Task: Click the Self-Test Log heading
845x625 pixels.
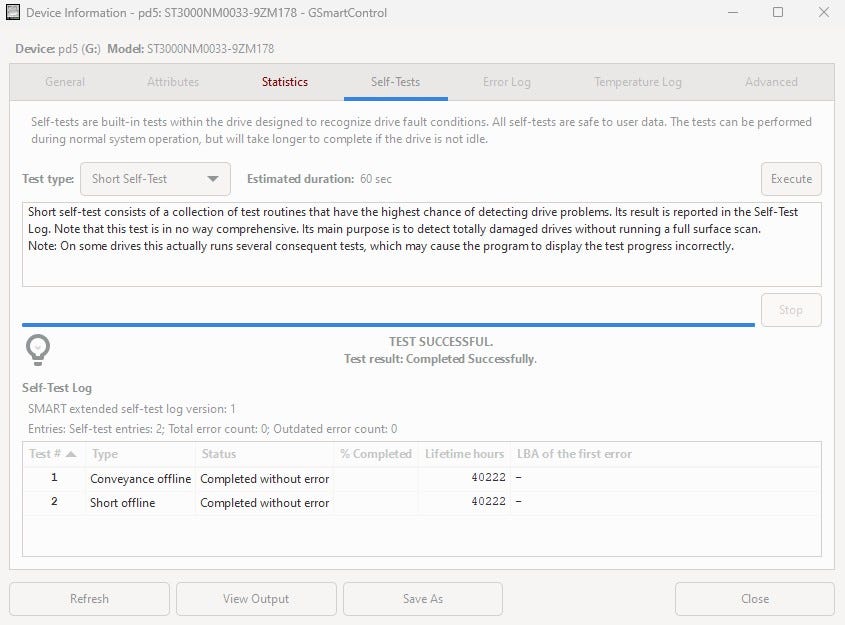Action: click(x=57, y=388)
